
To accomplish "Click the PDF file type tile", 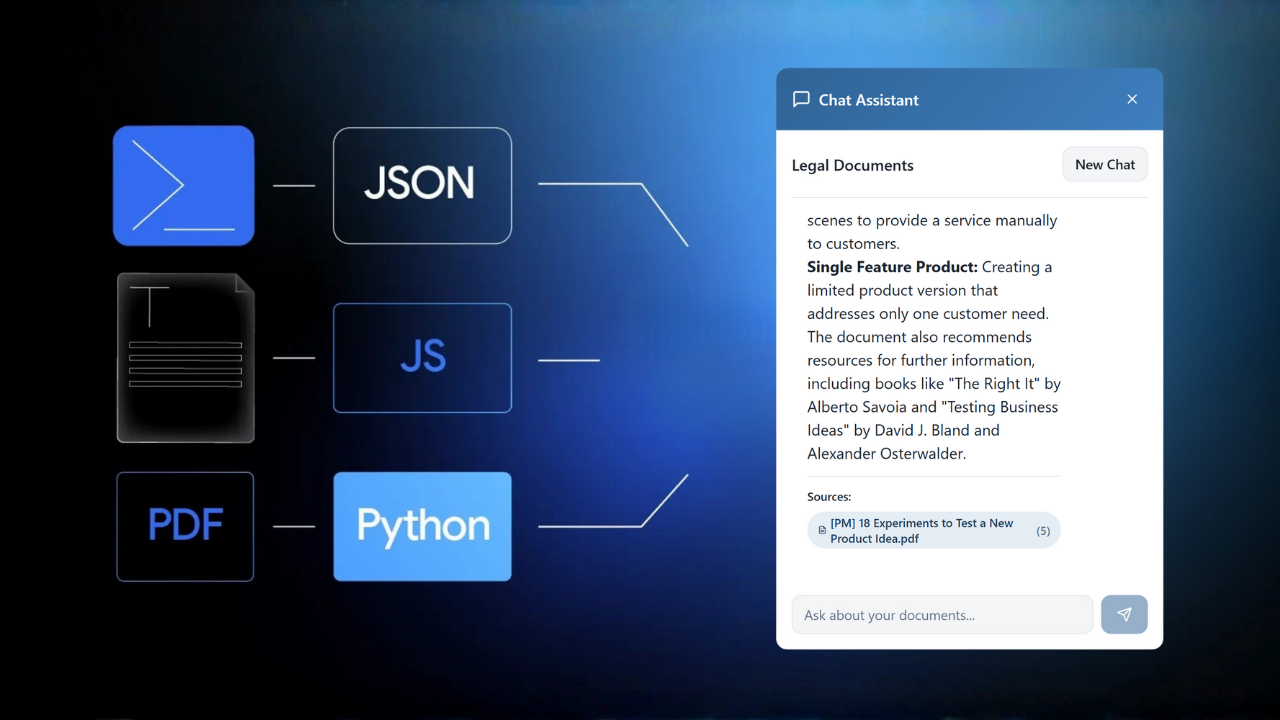I will click(x=185, y=526).
